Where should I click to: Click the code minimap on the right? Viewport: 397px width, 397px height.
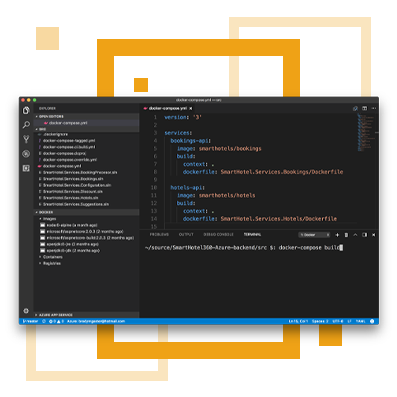(x=366, y=132)
